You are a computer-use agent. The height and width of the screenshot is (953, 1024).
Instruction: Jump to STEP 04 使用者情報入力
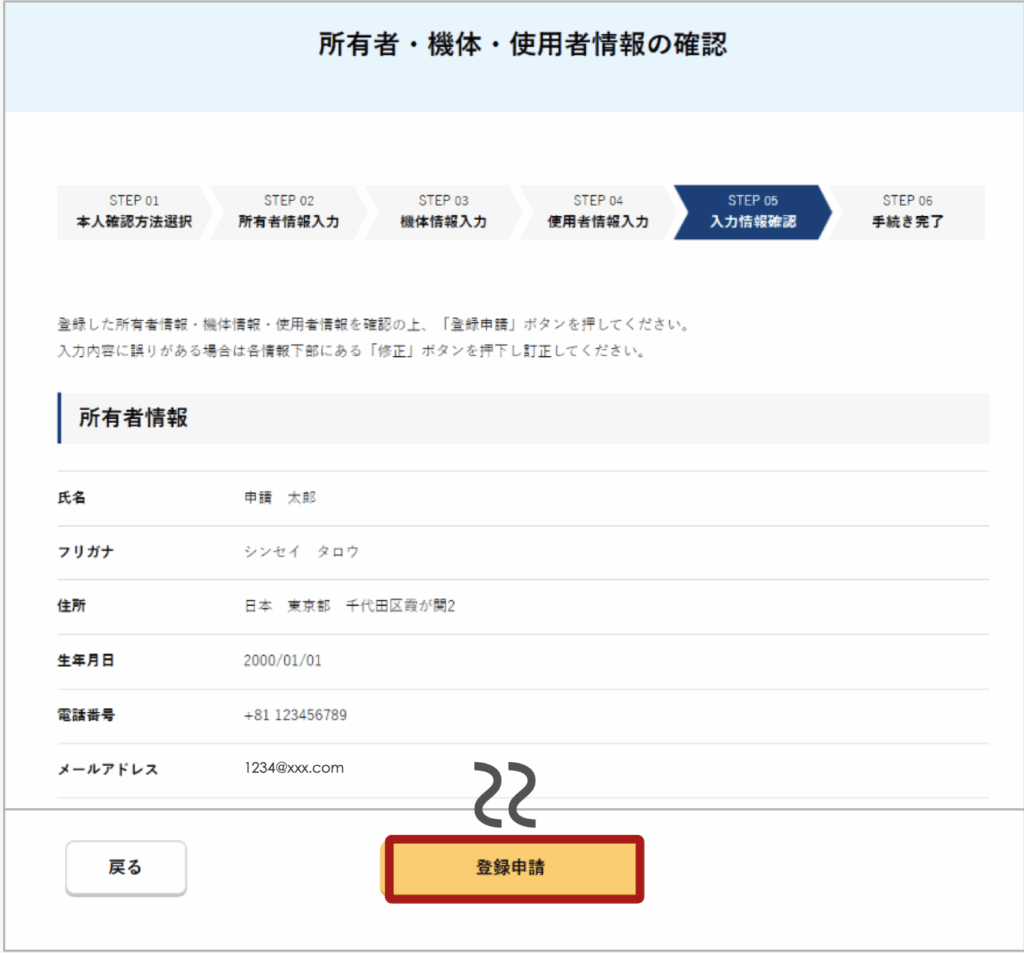tap(598, 212)
